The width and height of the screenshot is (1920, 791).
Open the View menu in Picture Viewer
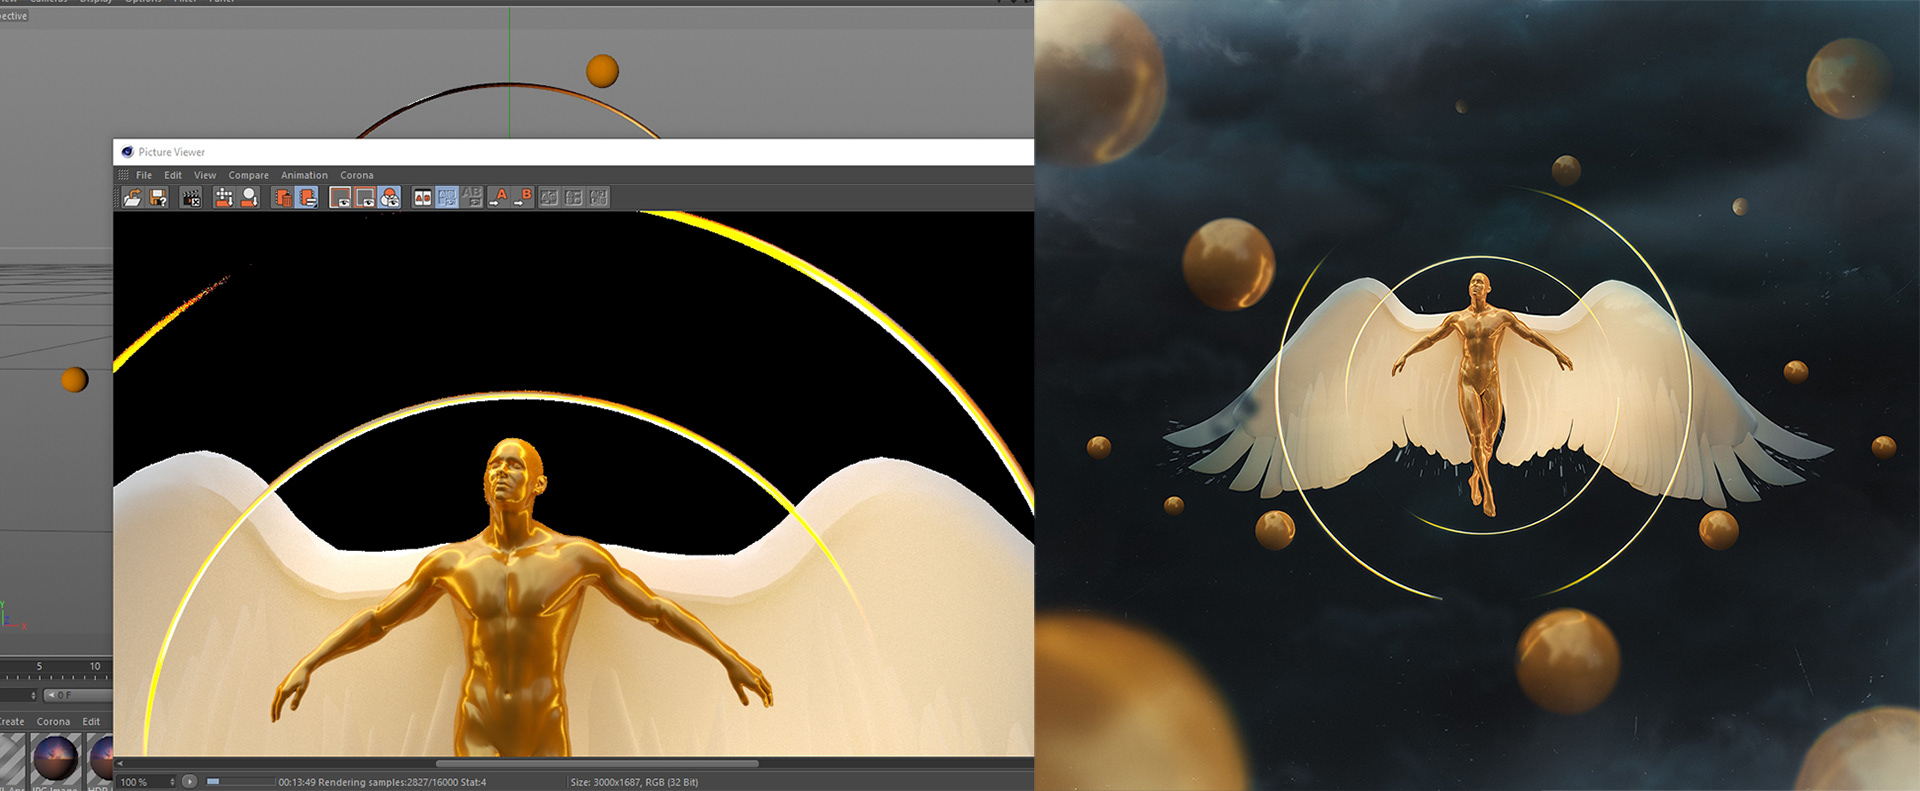click(205, 175)
